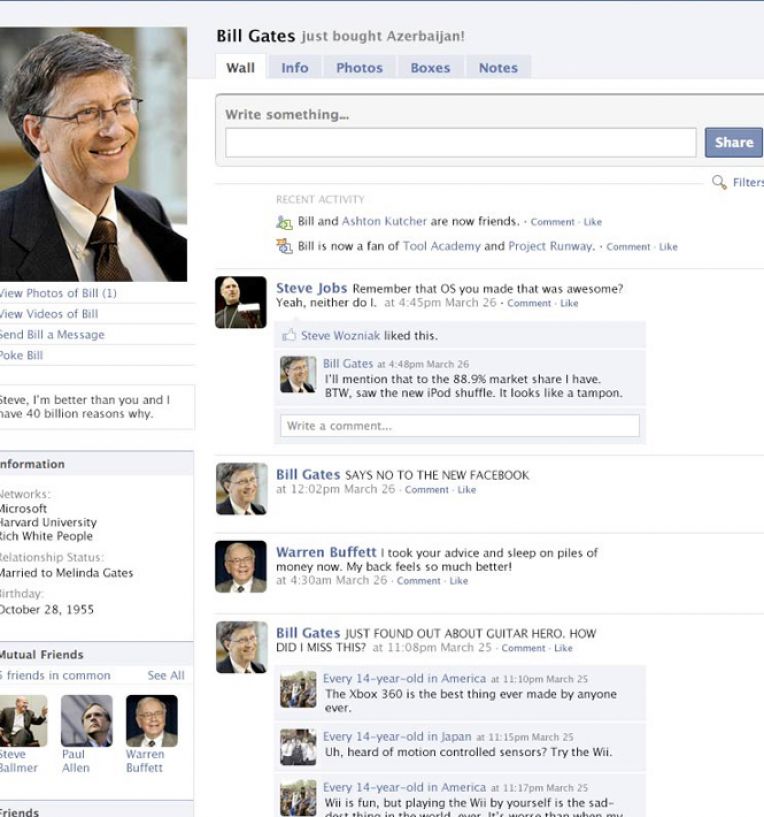Click the Married to Melinda Gates text

pyautogui.click(x=66, y=573)
